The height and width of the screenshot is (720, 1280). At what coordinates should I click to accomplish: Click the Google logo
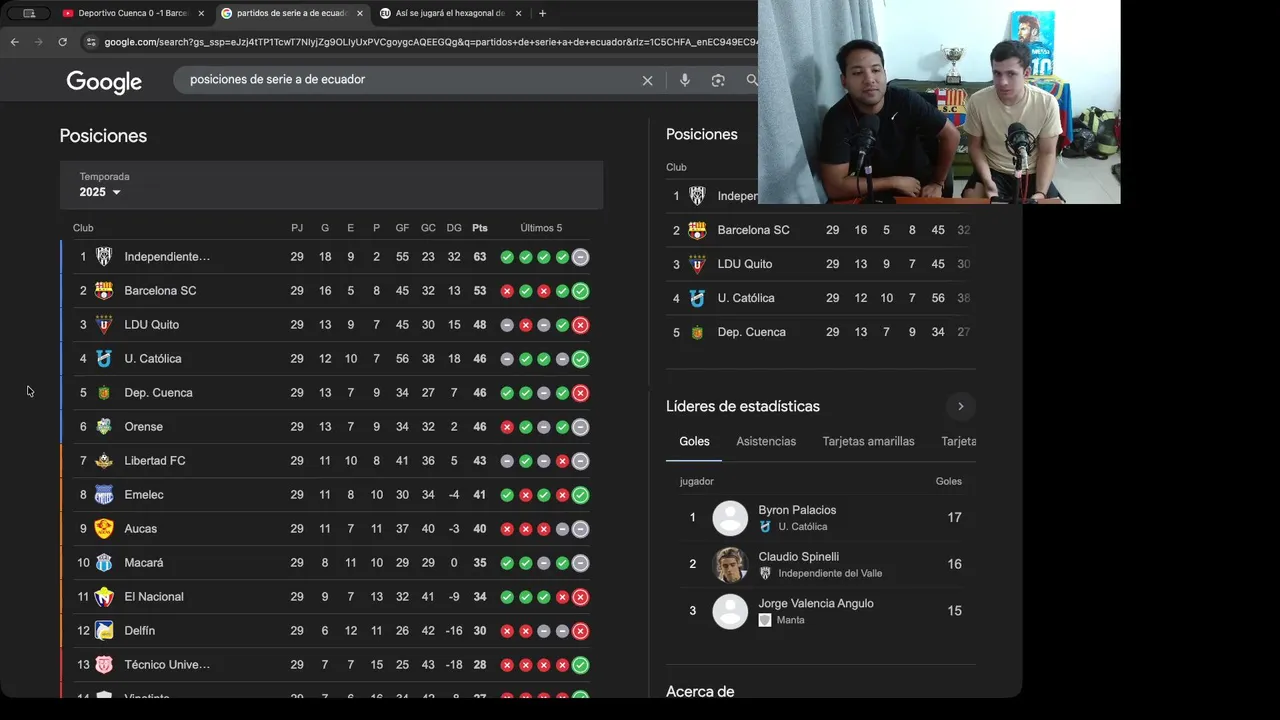click(104, 81)
